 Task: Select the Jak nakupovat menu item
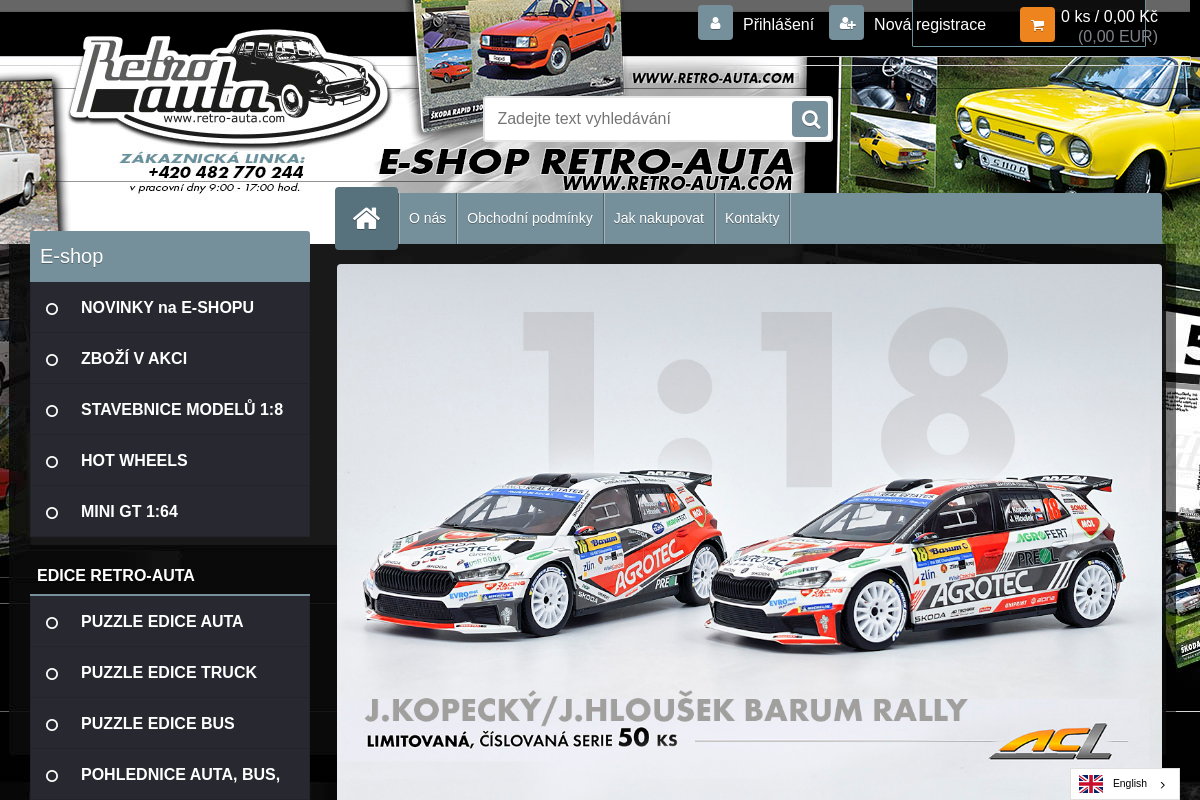659,217
